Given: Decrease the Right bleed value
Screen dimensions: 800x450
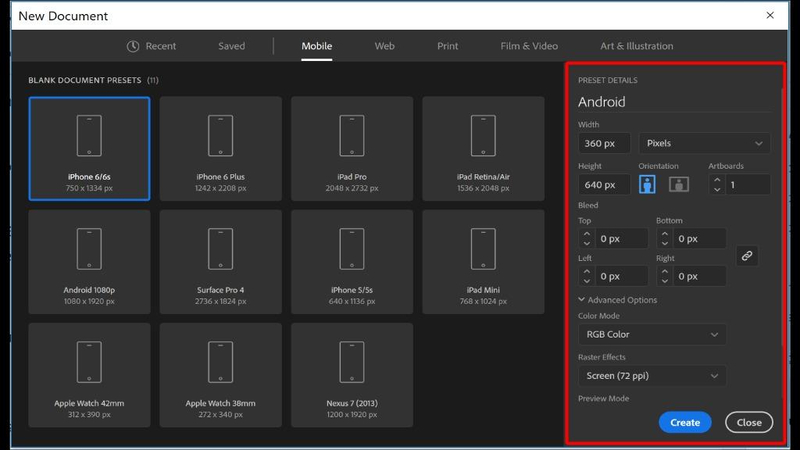Looking at the screenshot, I should click(664, 281).
